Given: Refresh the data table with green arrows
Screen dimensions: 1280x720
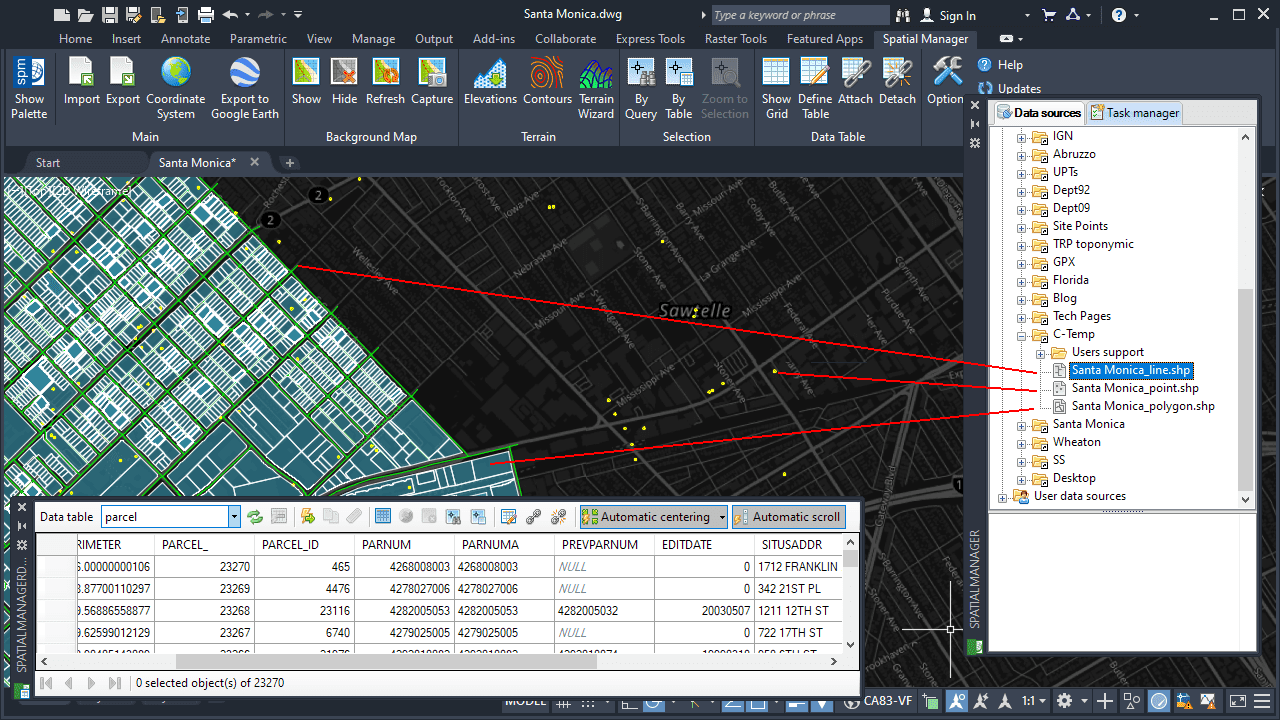Looking at the screenshot, I should (x=255, y=516).
